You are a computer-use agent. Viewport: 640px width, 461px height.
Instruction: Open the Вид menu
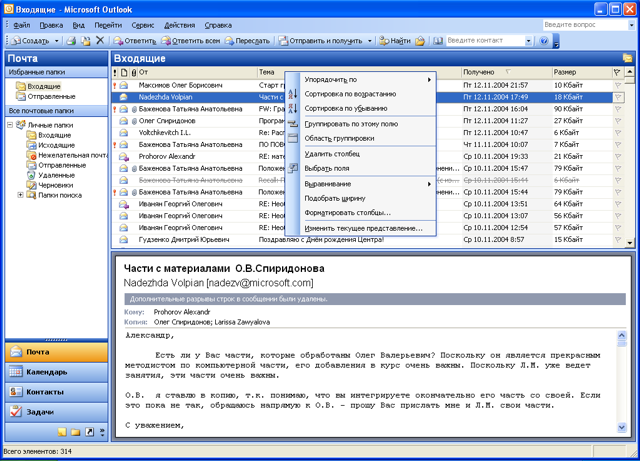pyautogui.click(x=79, y=25)
